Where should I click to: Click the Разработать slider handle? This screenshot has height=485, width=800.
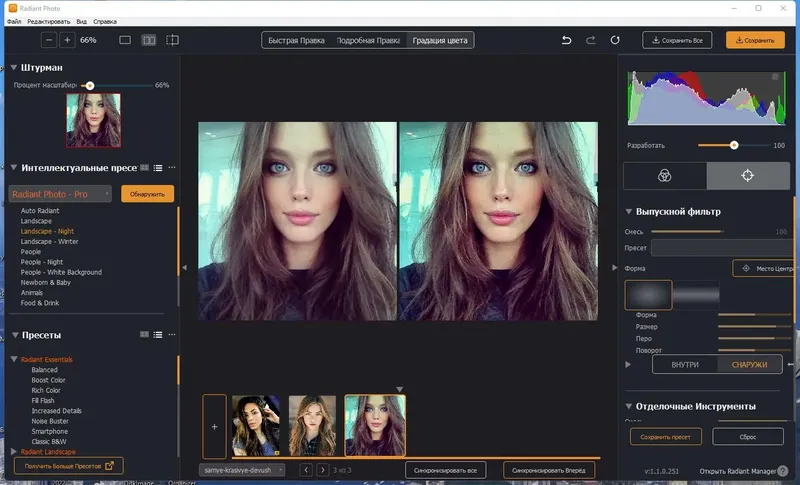click(734, 145)
